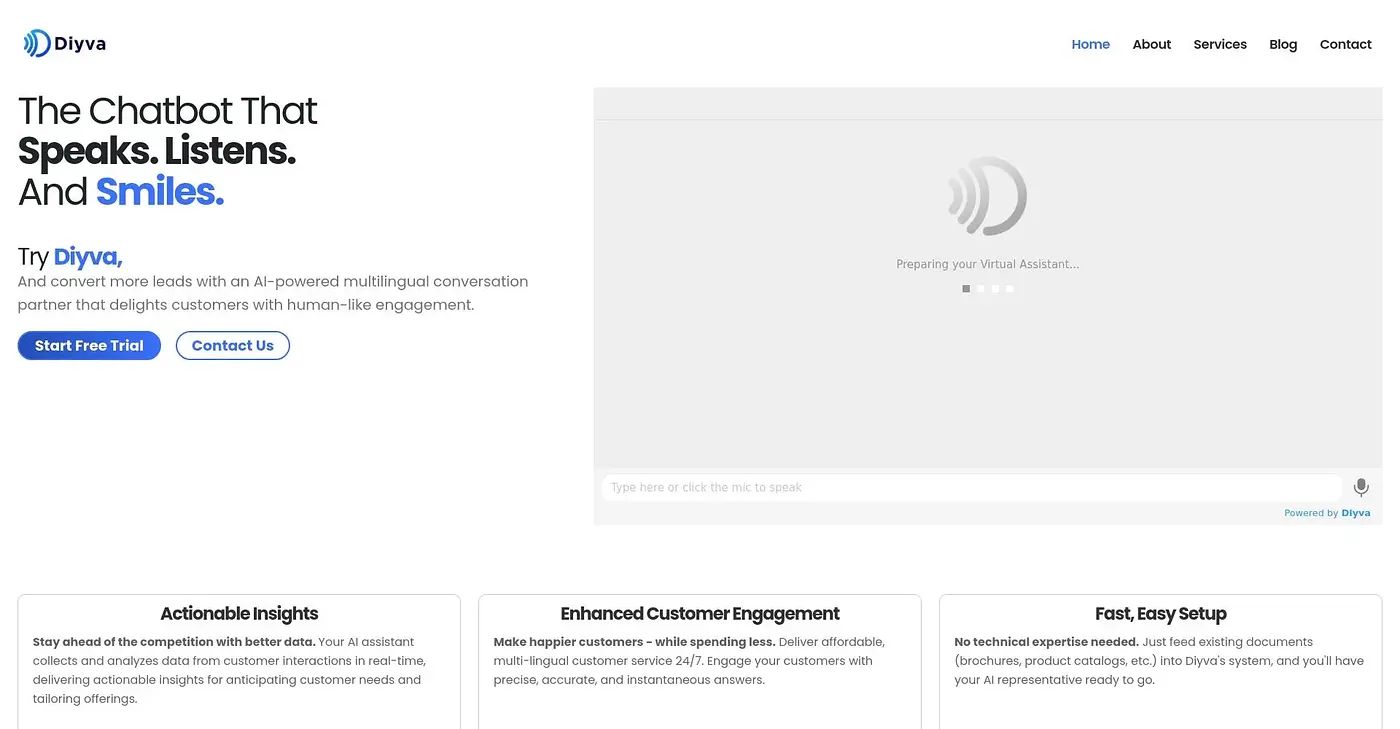Click the 'Actionable Insights' card heading
This screenshot has height=729, width=1400.
click(239, 614)
